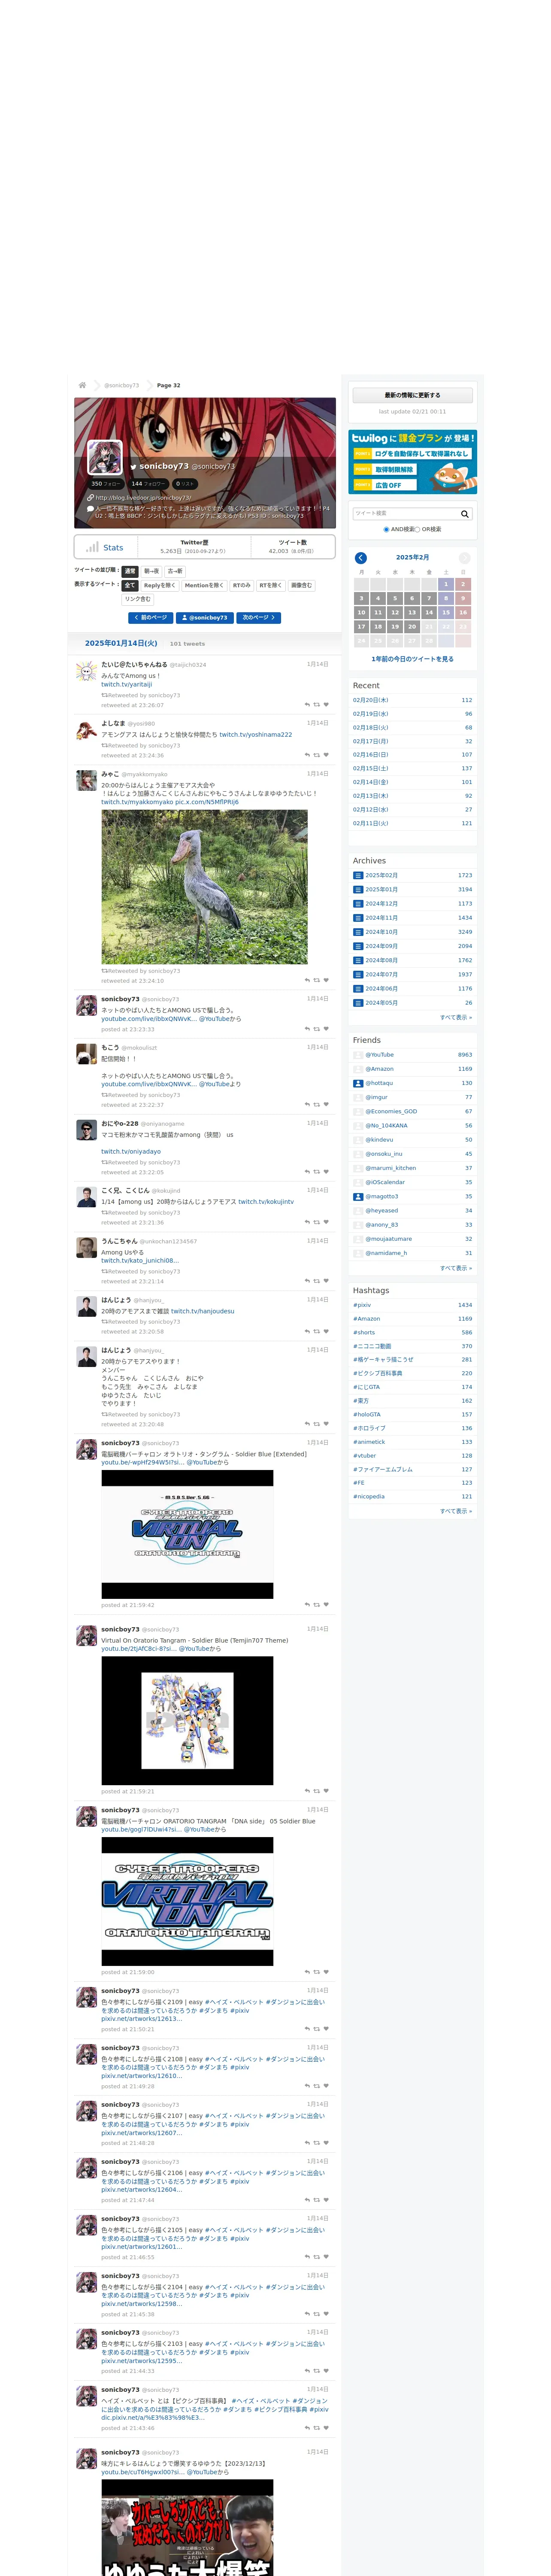The image size is (551, 2576).
Task: Open twitch.tv/yoshinama222 link
Action: coord(256,735)
